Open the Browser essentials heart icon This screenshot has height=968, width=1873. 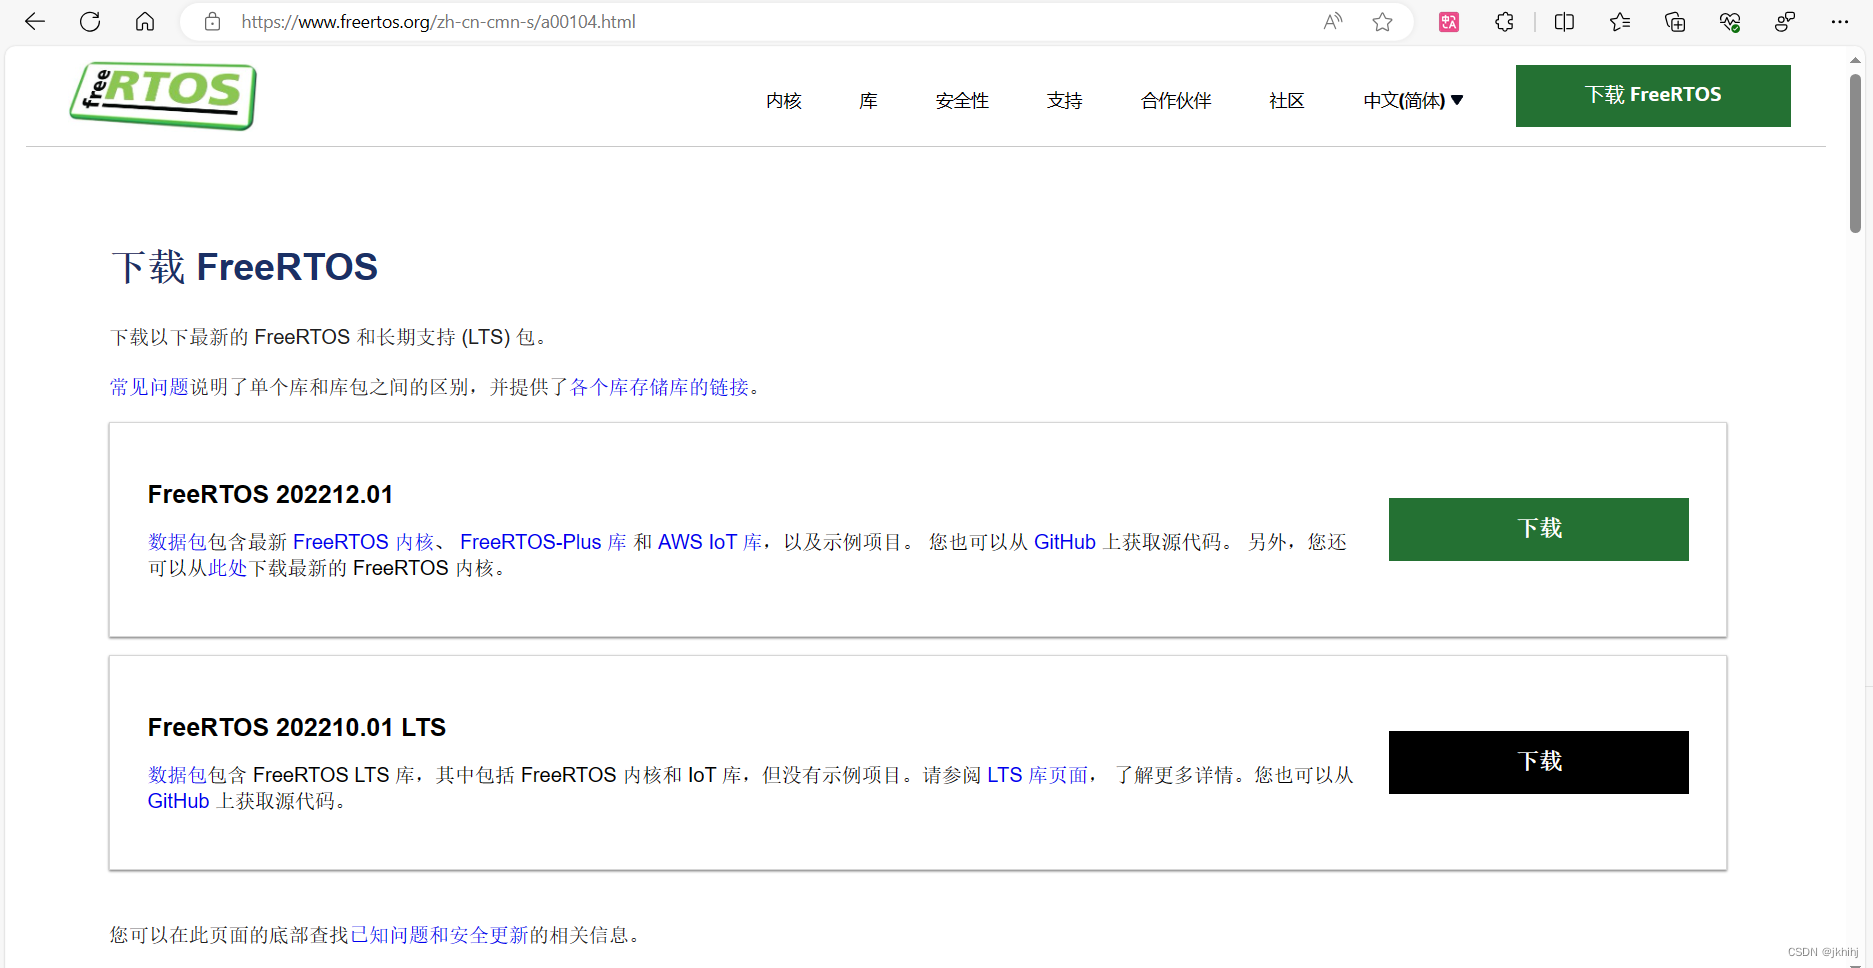pyautogui.click(x=1730, y=21)
